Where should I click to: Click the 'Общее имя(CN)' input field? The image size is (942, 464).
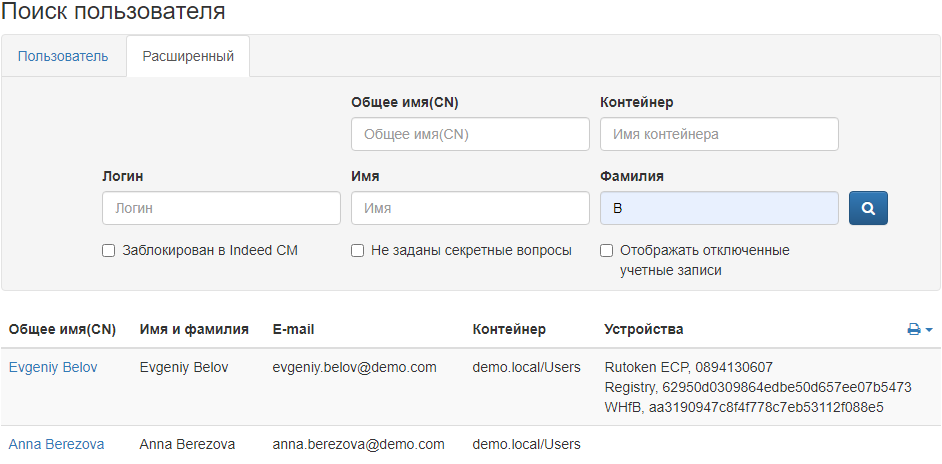470,134
